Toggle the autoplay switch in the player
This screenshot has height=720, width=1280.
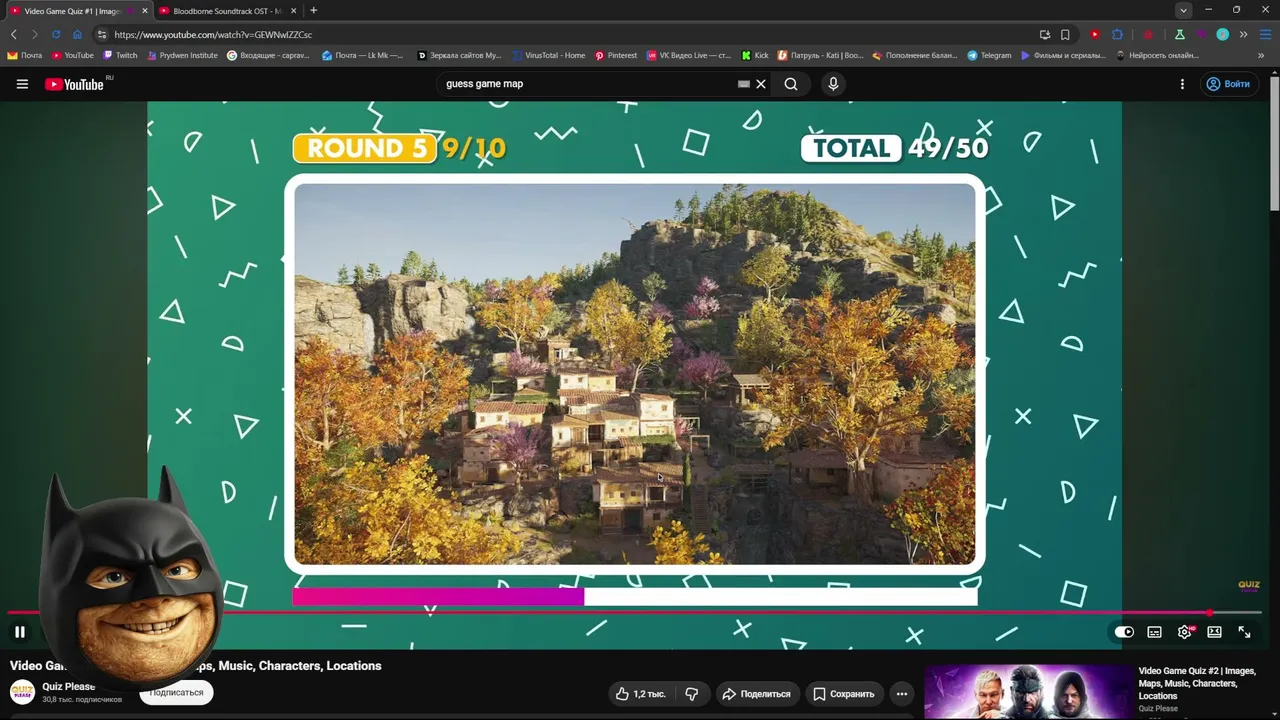pos(1124,632)
